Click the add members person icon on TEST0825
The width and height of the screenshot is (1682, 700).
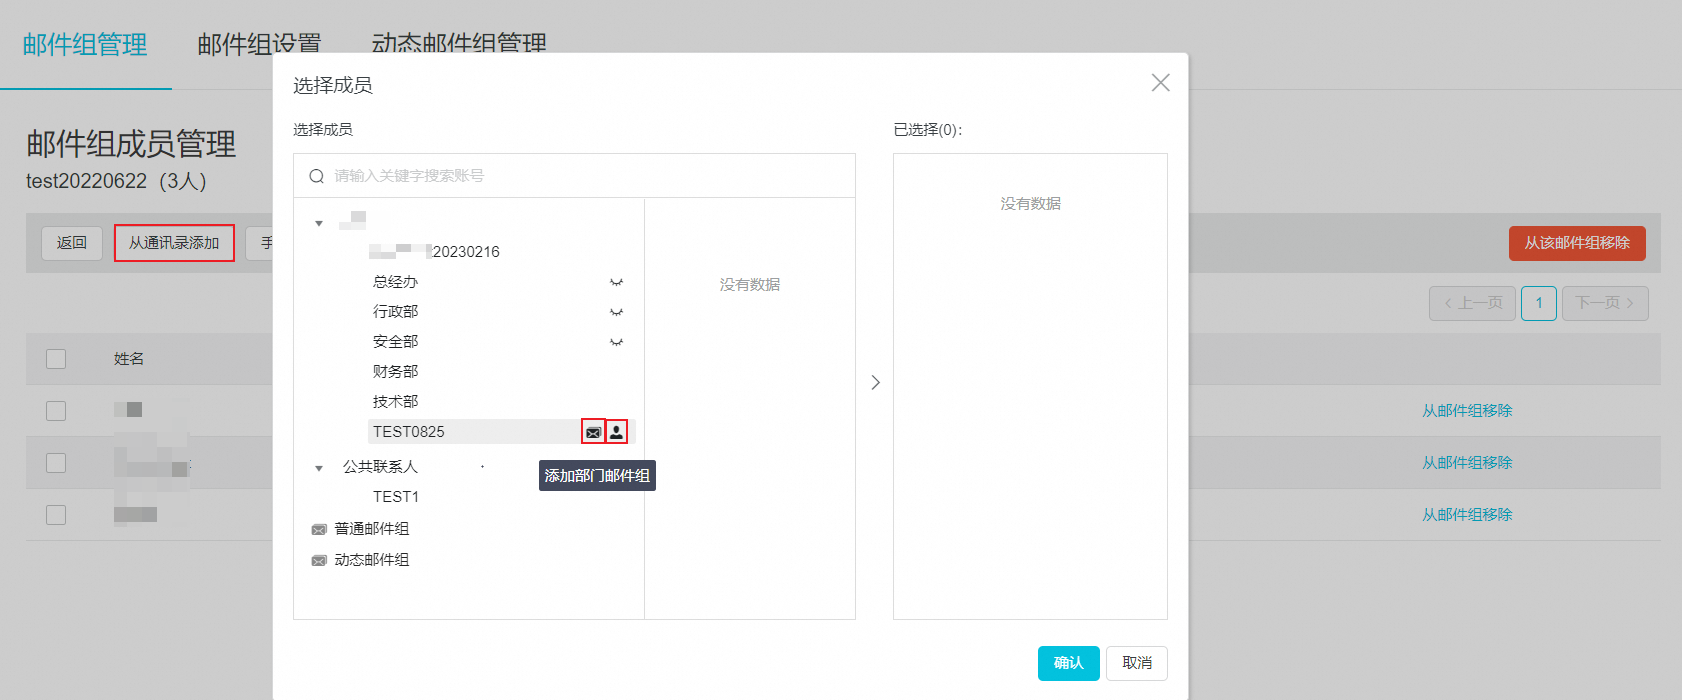tap(617, 432)
